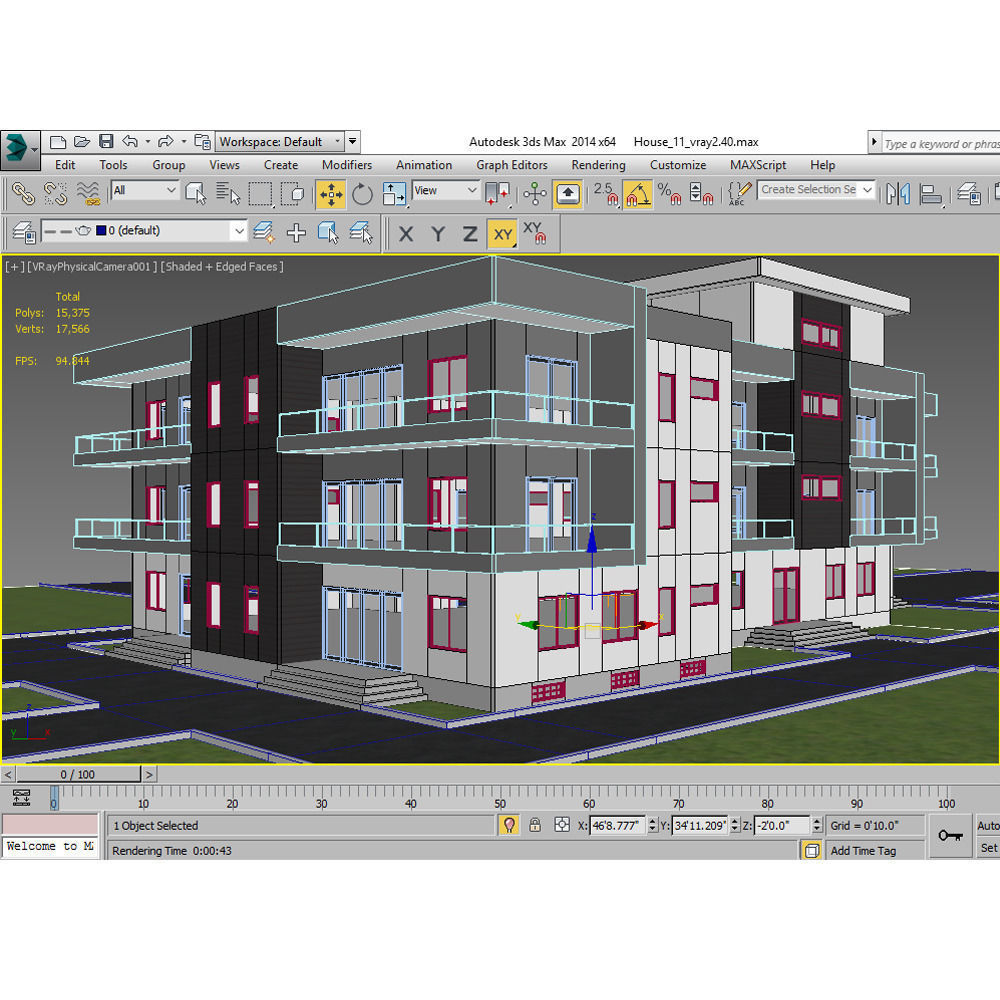Click the Mirror tool icon
The height and width of the screenshot is (1000, 1000).
point(898,193)
